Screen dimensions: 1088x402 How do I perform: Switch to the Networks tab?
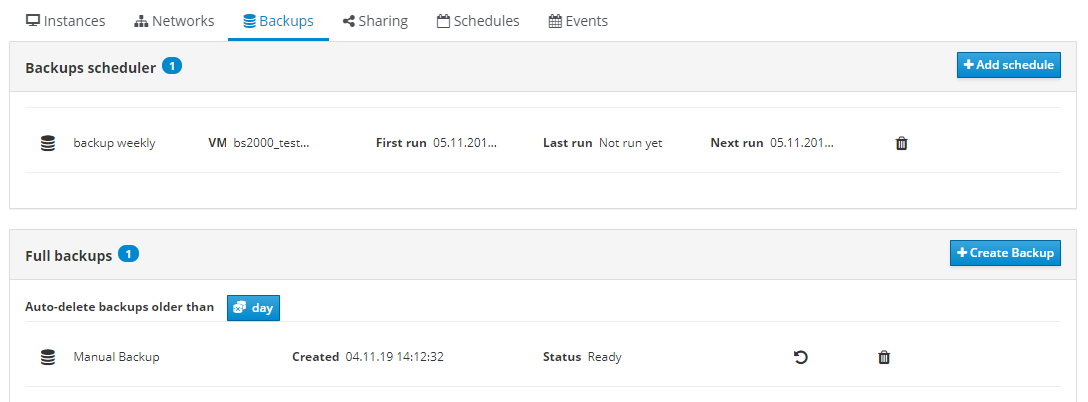pos(174,21)
